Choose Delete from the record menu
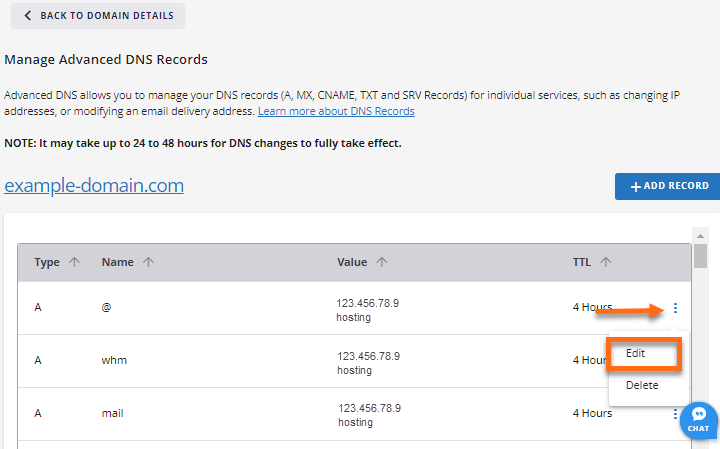720x449 pixels. [x=642, y=385]
